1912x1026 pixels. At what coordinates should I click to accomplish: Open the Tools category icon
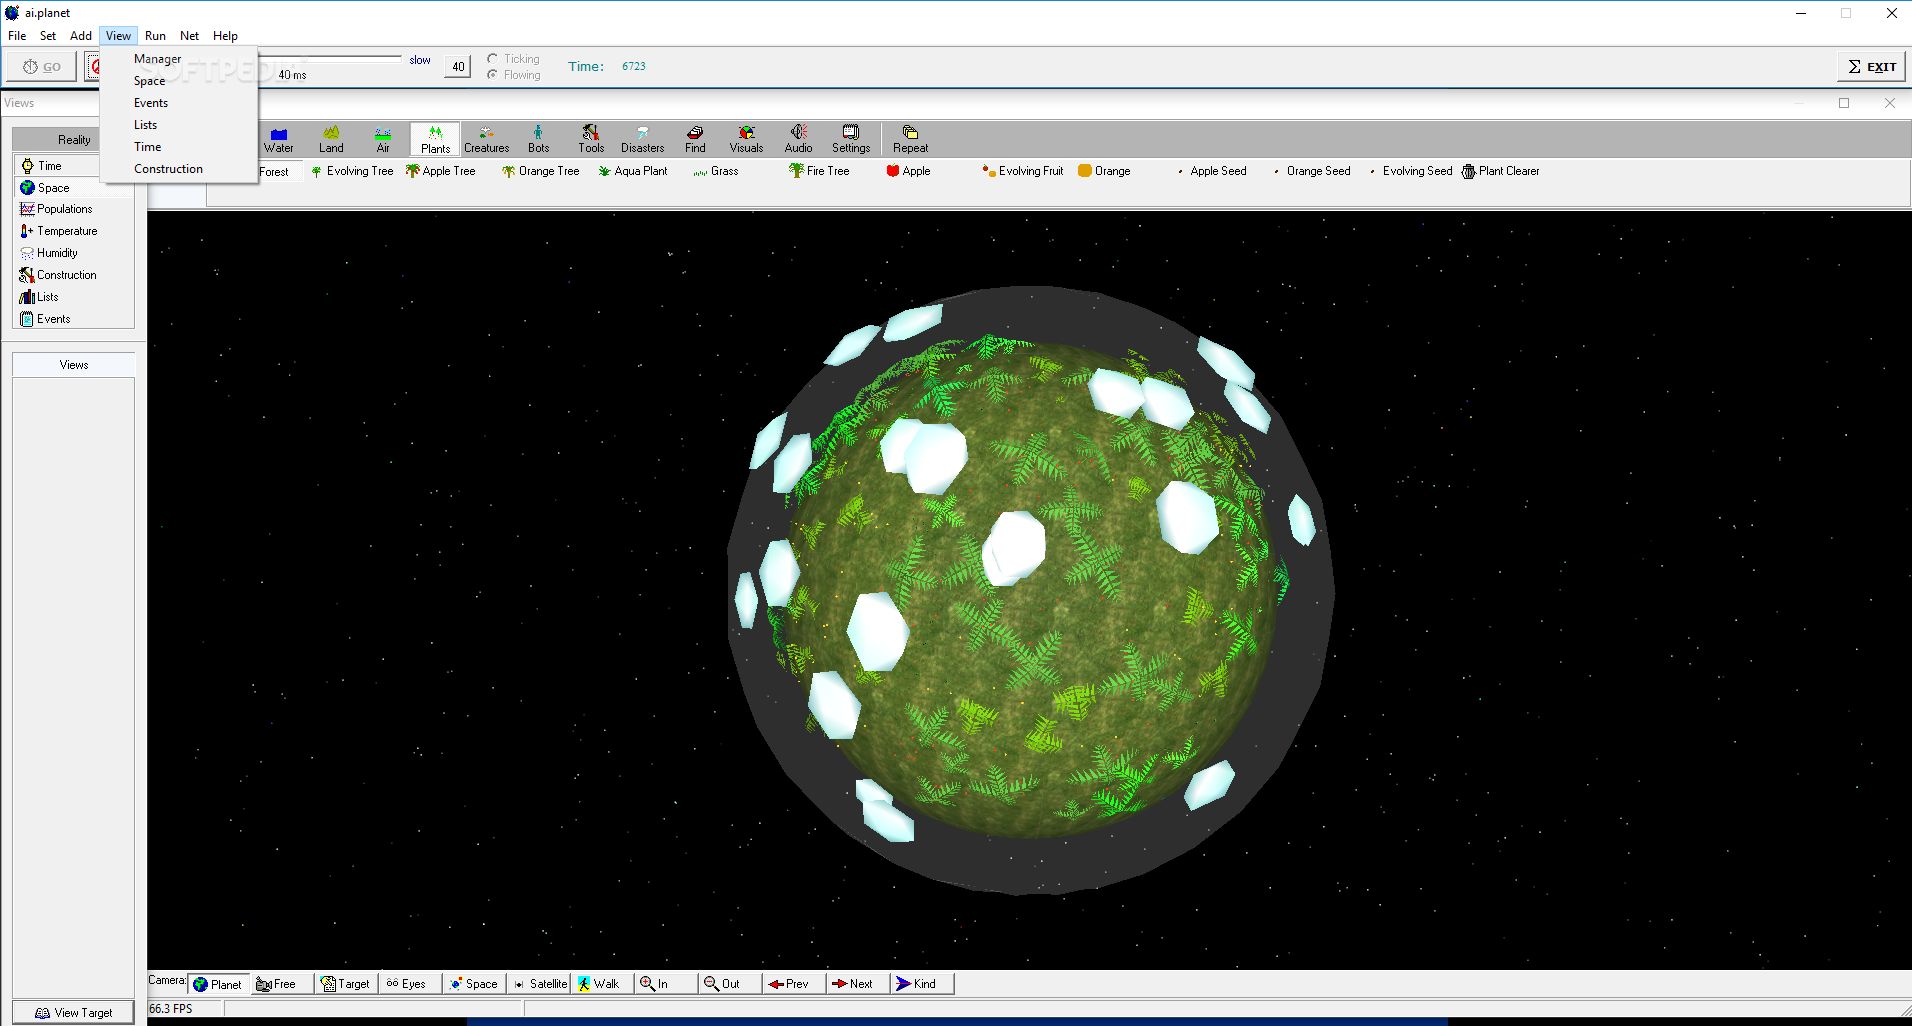[591, 140]
